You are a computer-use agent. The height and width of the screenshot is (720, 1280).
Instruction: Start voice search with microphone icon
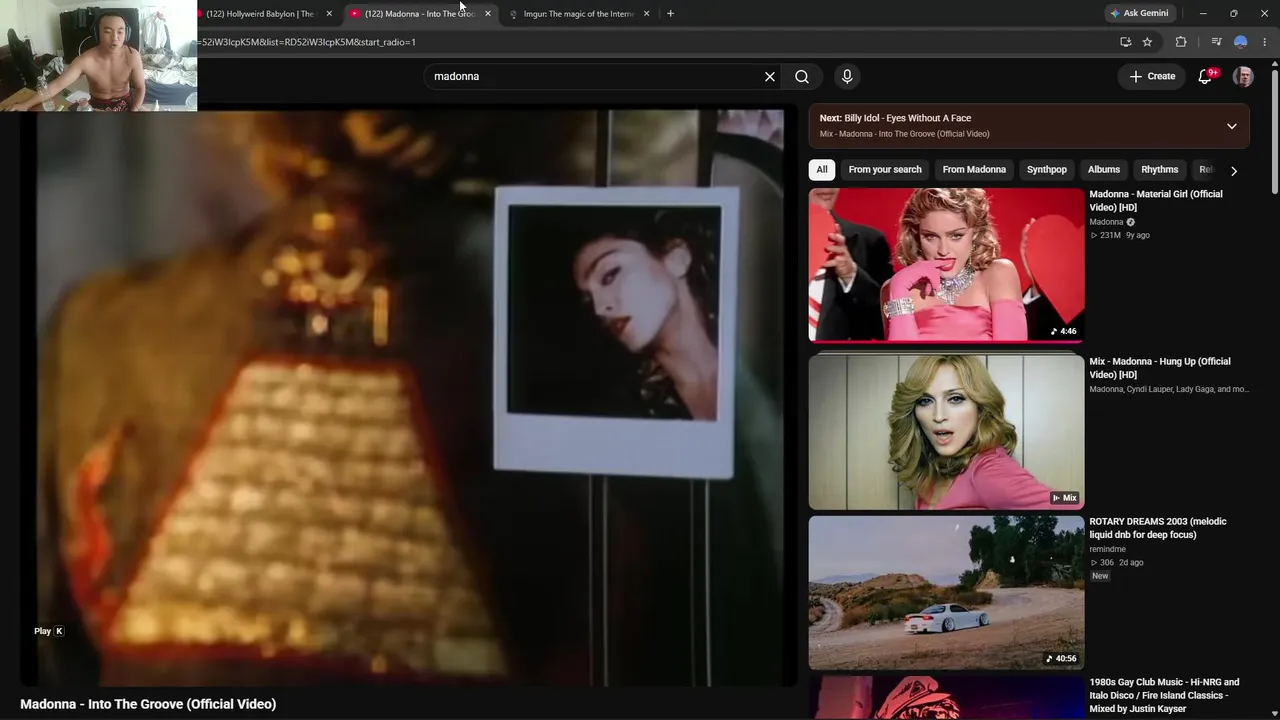pyautogui.click(x=847, y=76)
